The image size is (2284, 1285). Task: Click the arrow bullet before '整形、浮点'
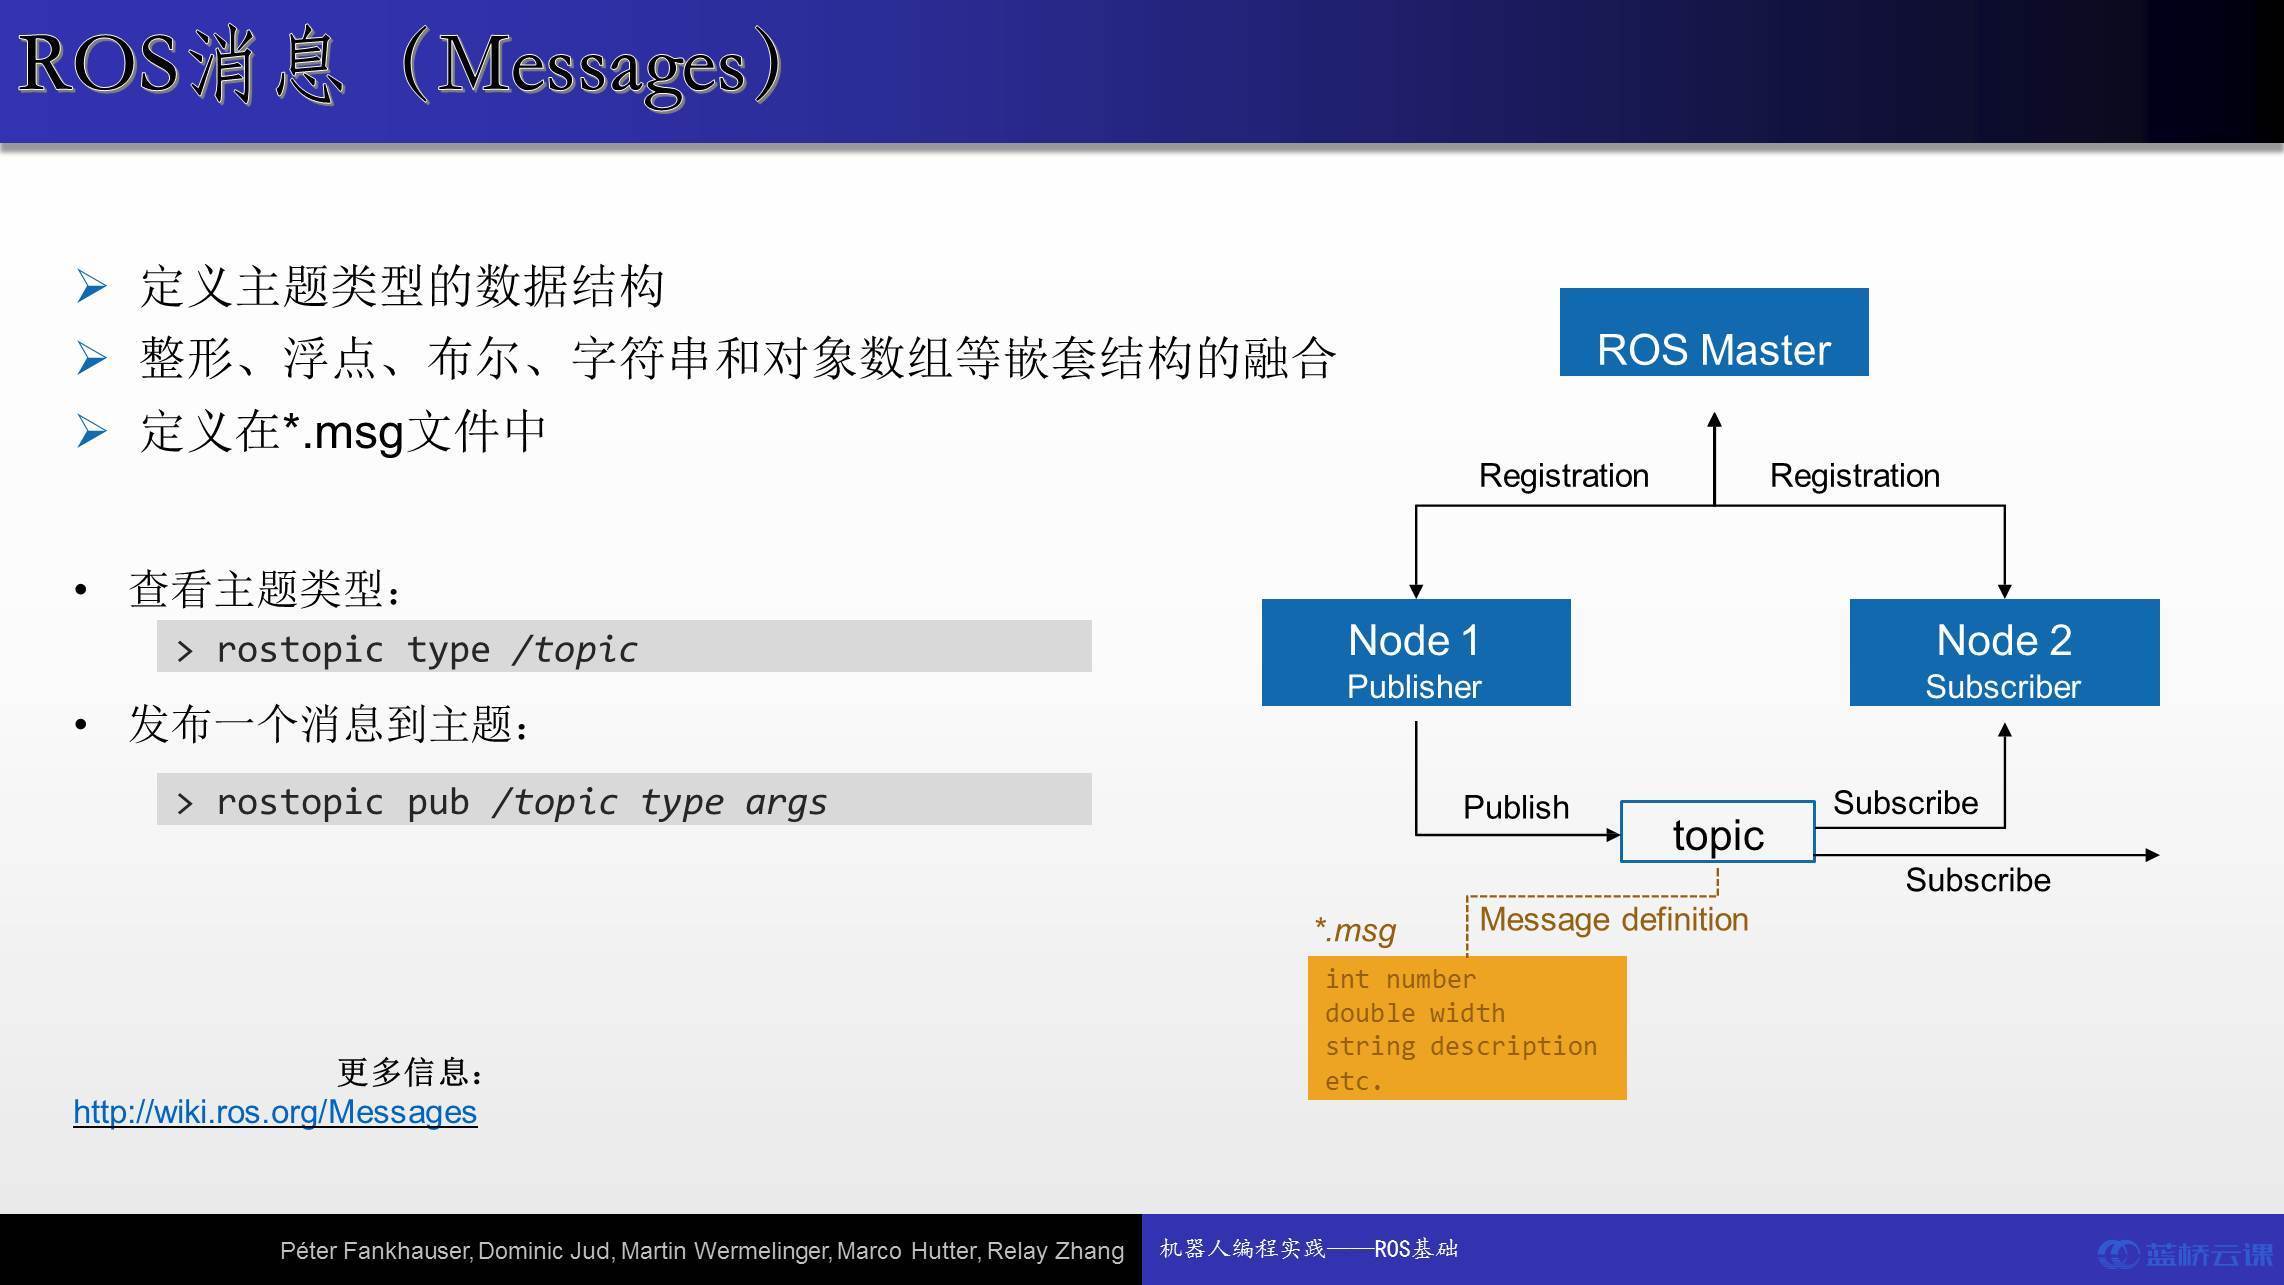point(91,359)
